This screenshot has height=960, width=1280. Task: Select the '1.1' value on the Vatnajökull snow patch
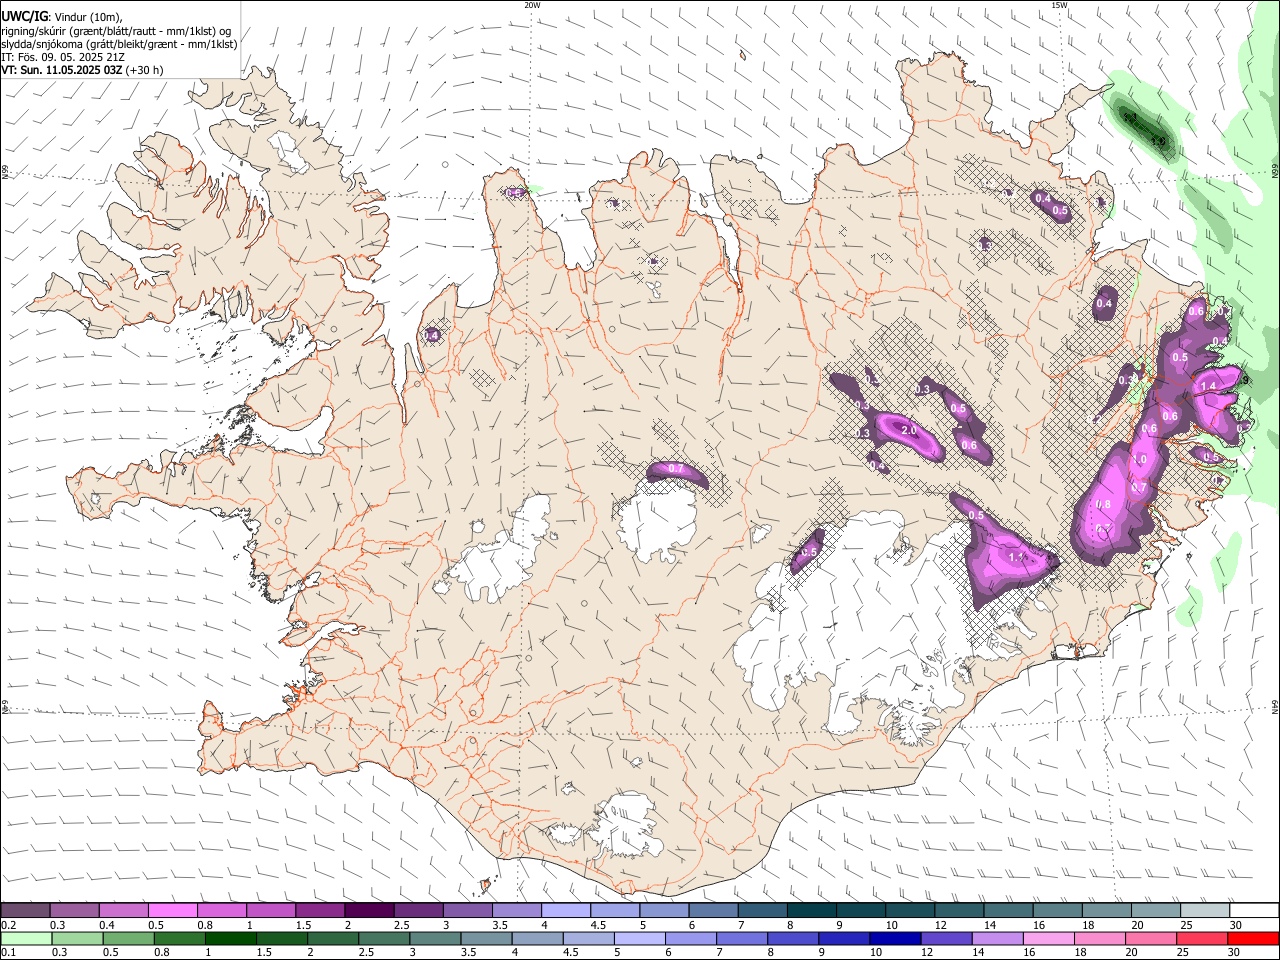(1018, 557)
